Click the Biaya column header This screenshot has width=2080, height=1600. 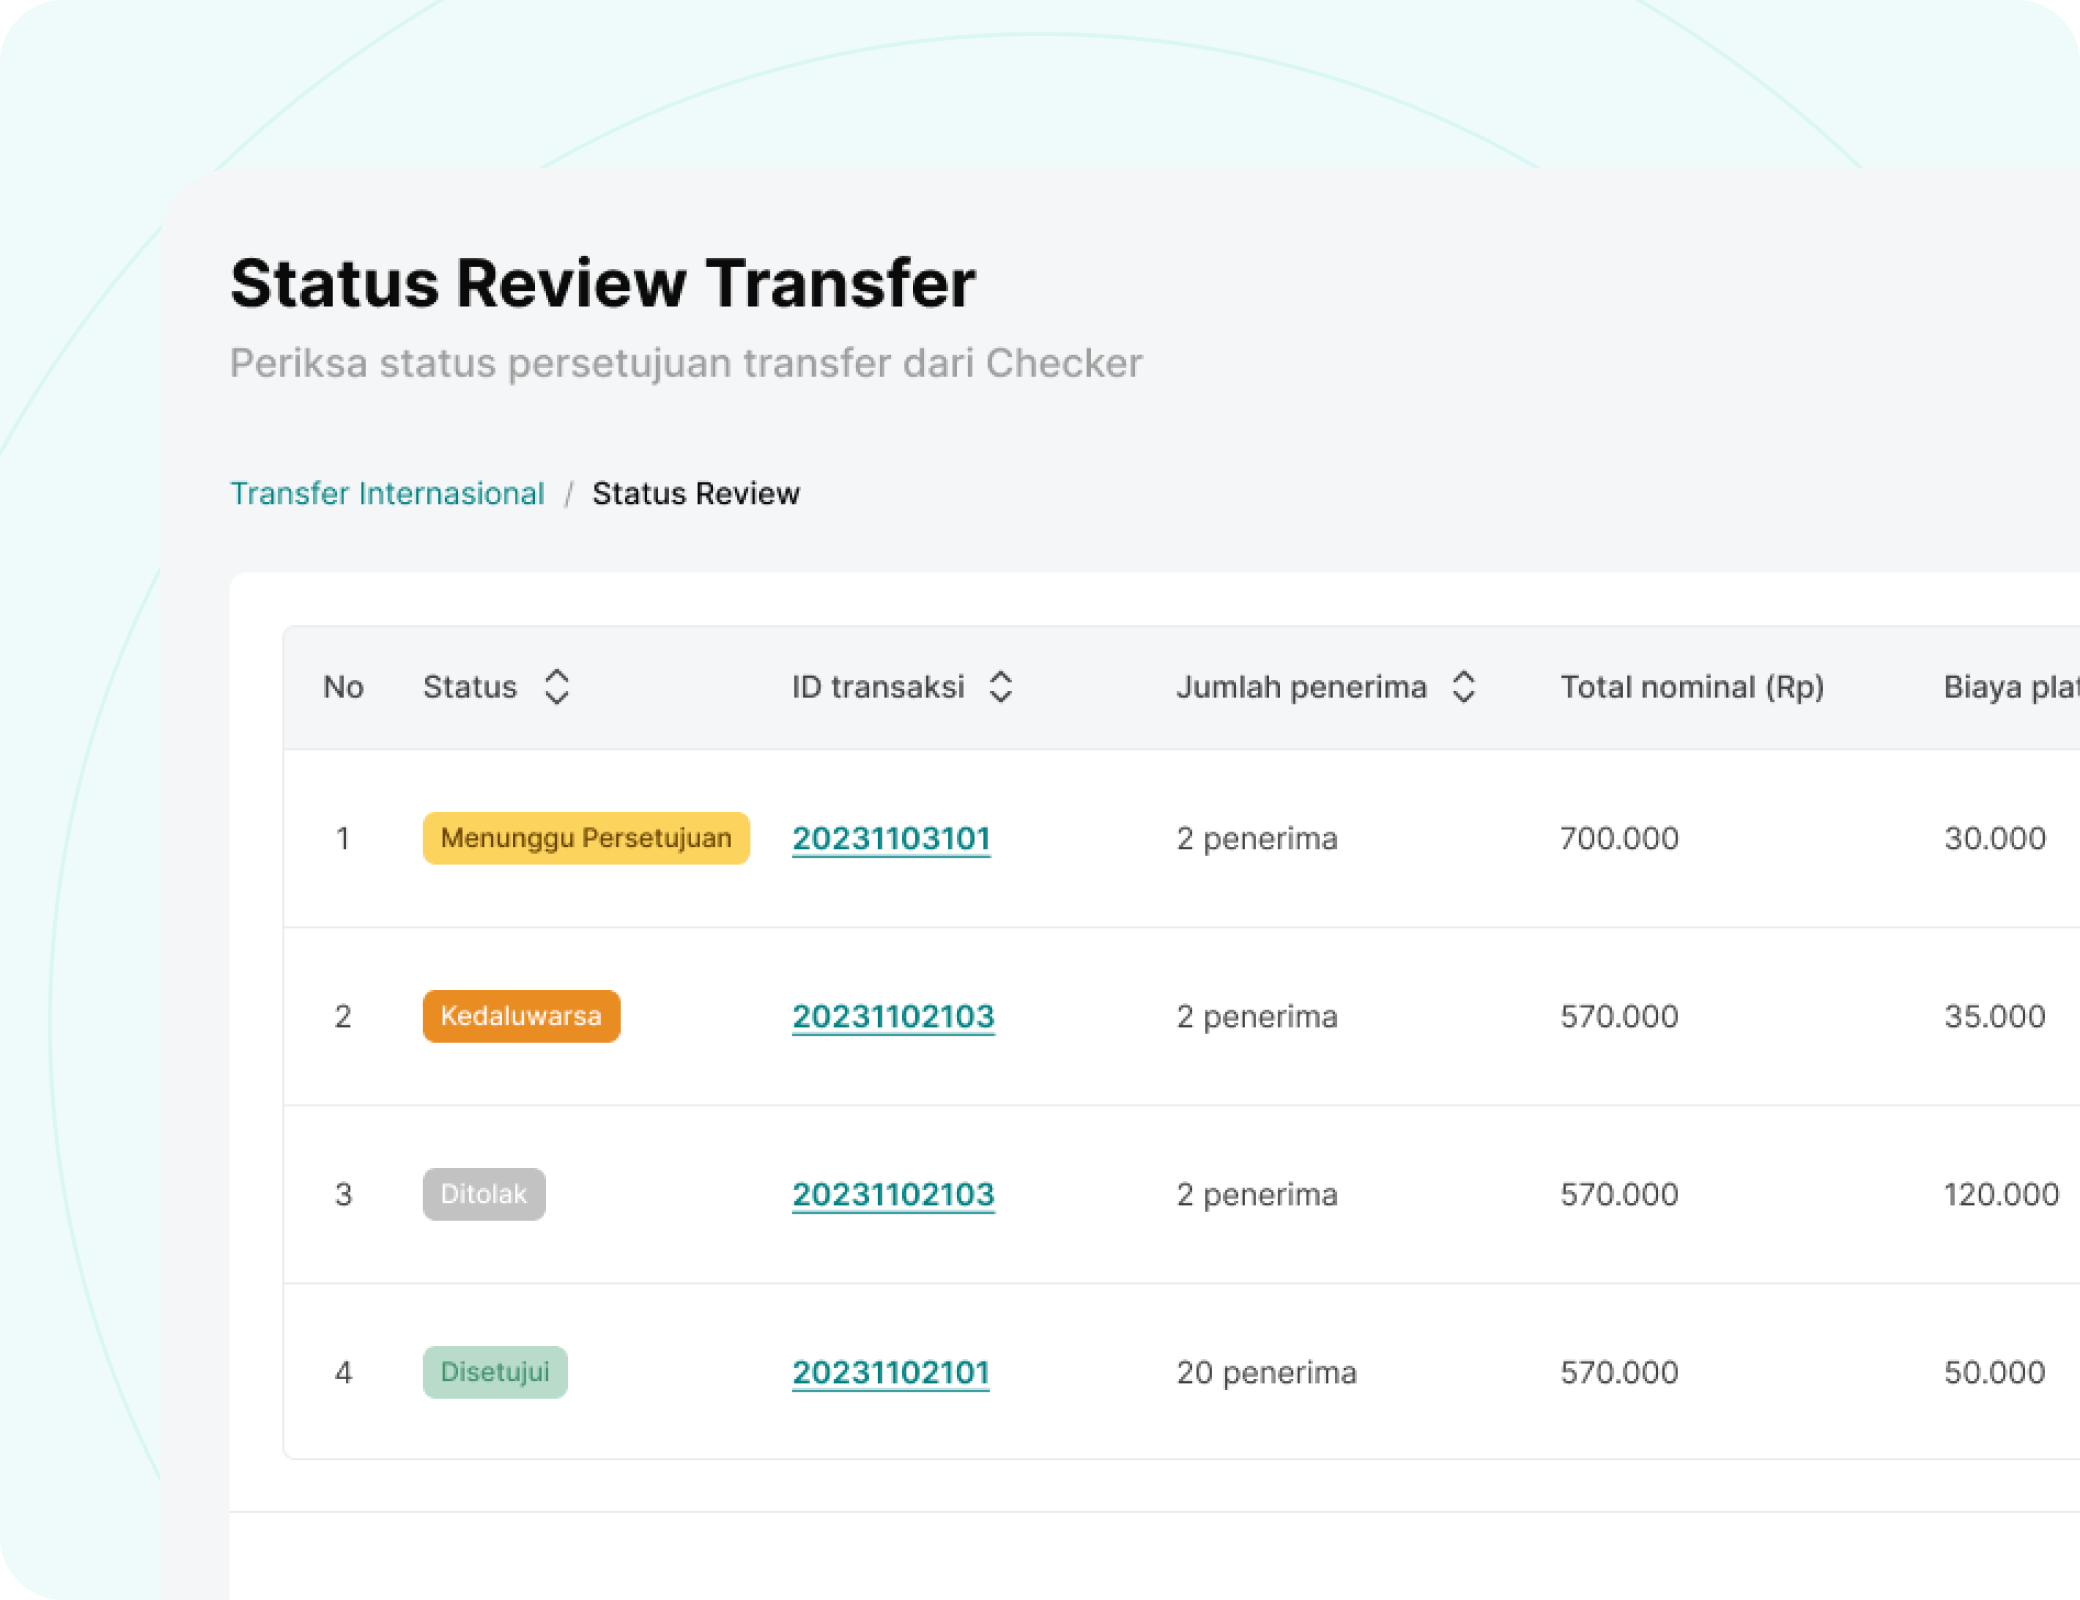point(2008,687)
